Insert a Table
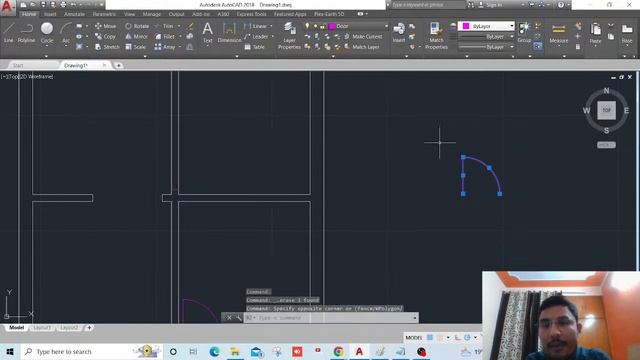 point(255,47)
